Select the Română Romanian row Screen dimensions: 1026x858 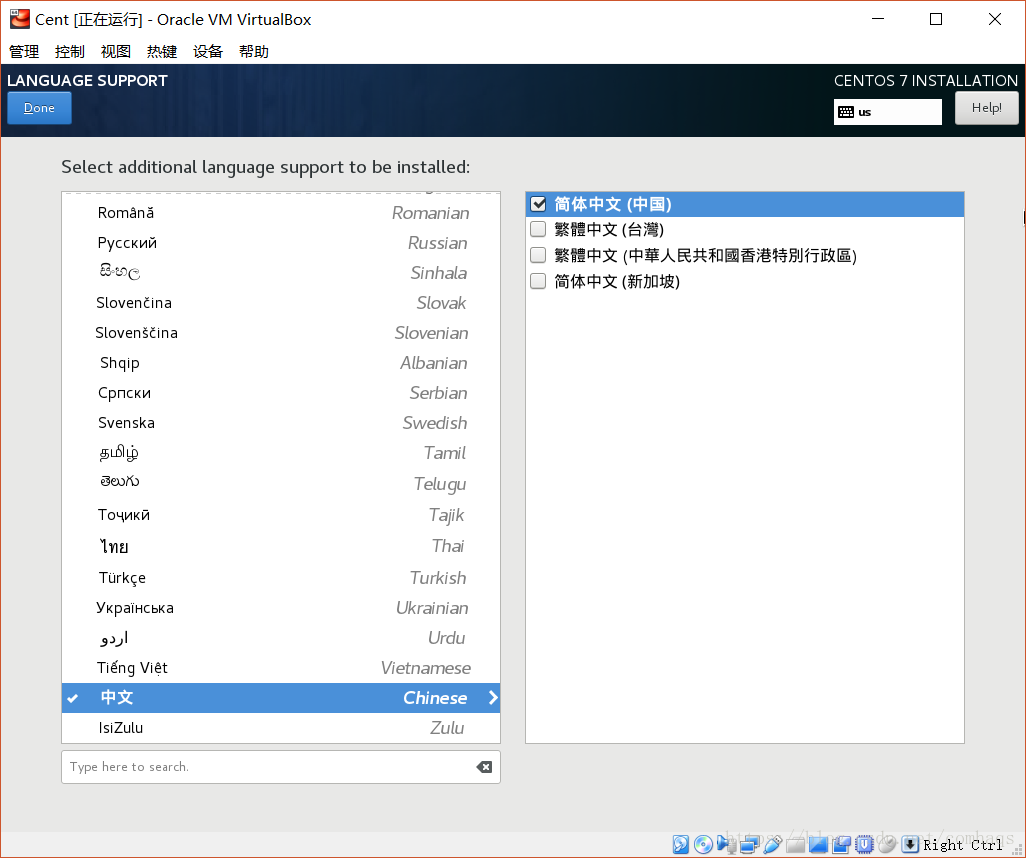point(281,213)
